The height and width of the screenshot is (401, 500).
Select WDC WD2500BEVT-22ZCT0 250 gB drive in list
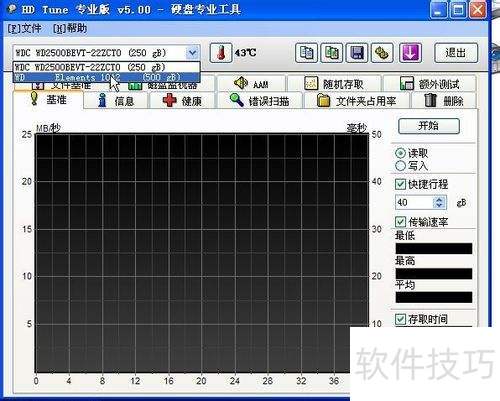(106, 67)
